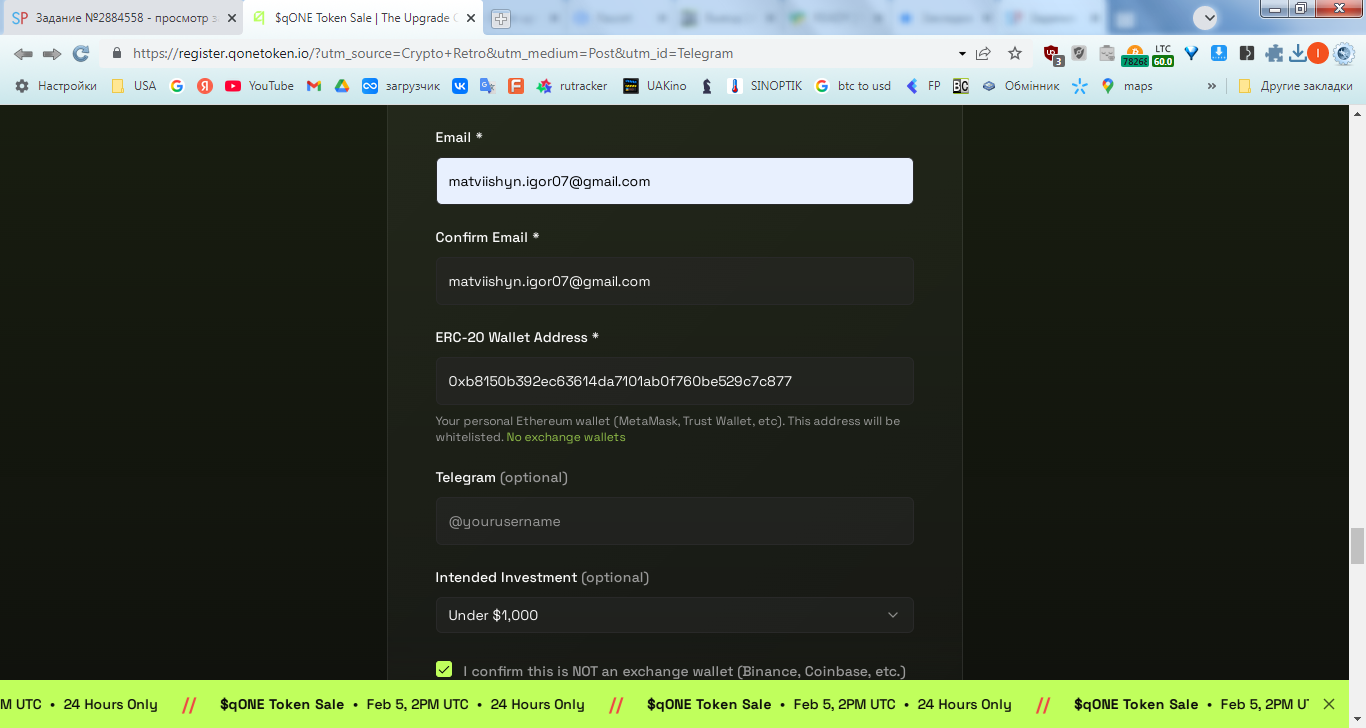Show hidden bookmarks with double chevron
The image size is (1366, 728).
tap(1212, 86)
